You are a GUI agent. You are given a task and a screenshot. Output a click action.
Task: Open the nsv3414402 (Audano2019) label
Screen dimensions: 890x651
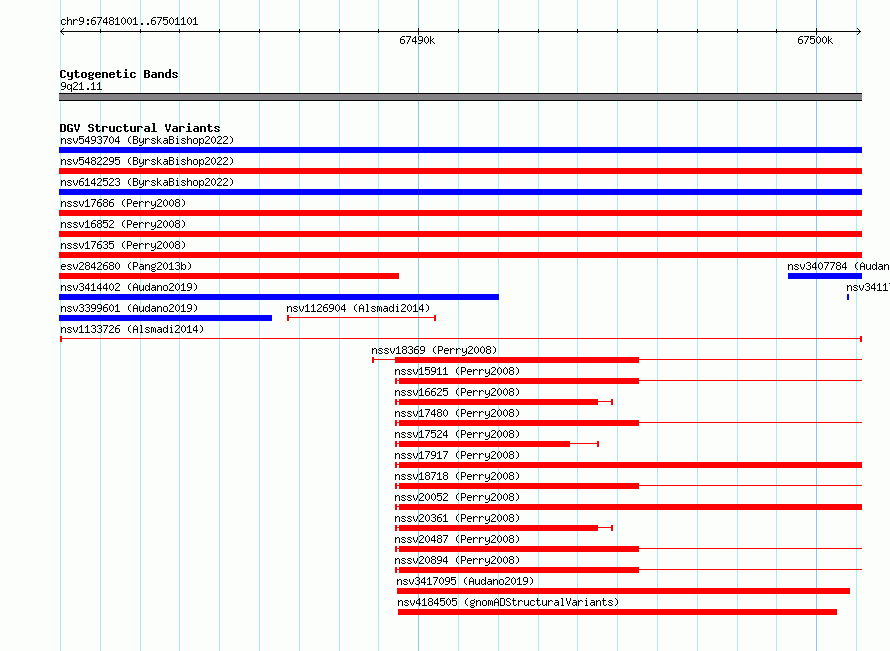pyautogui.click(x=129, y=287)
